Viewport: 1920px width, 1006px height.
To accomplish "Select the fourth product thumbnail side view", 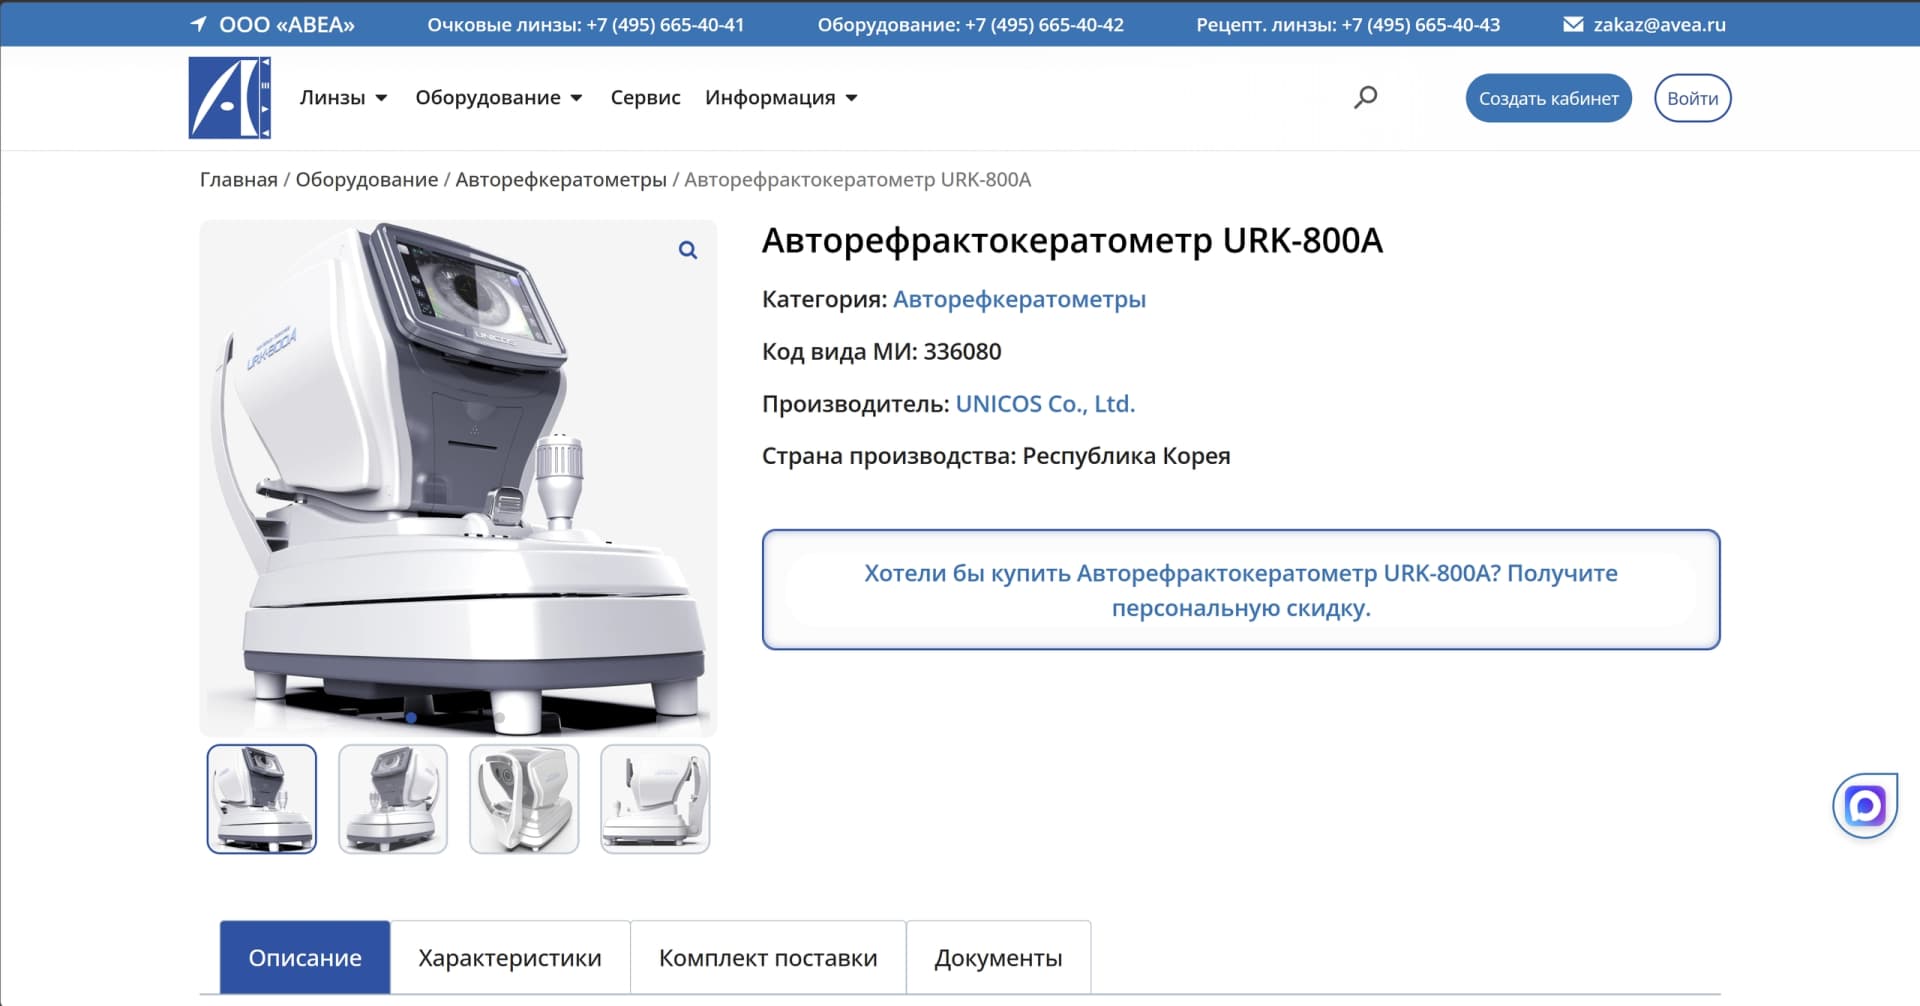I will coord(655,799).
